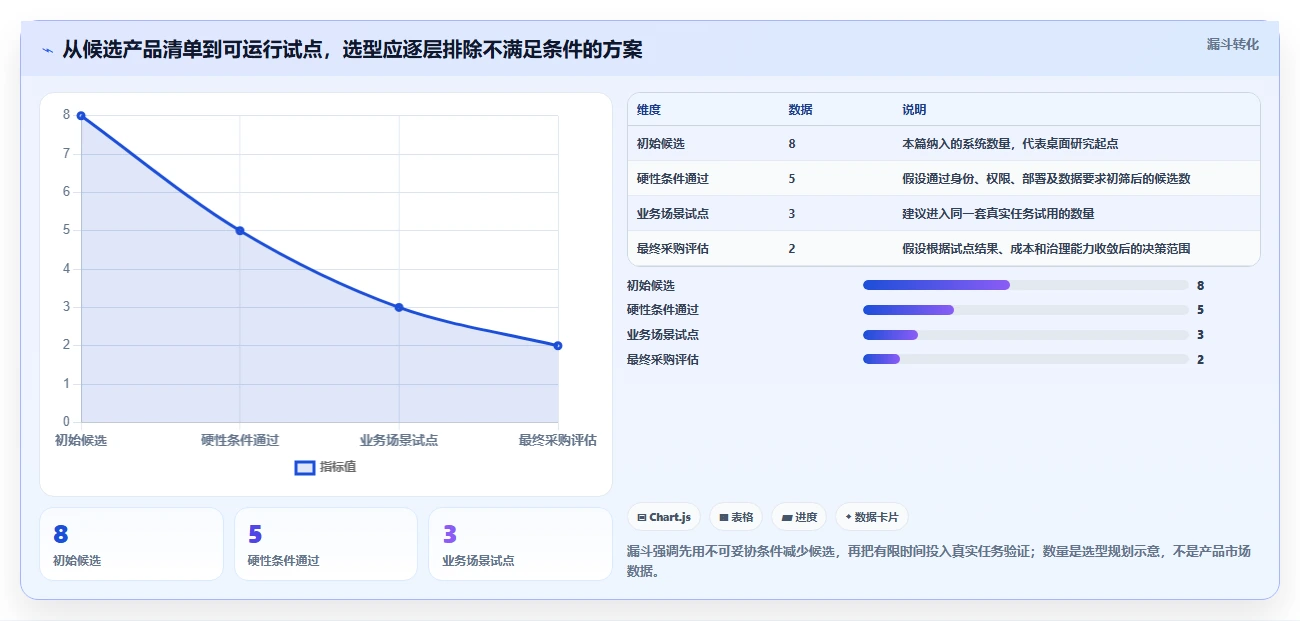This screenshot has width=1300, height=621.
Task: Click the 初始候选 table row label
Action: tap(661, 144)
